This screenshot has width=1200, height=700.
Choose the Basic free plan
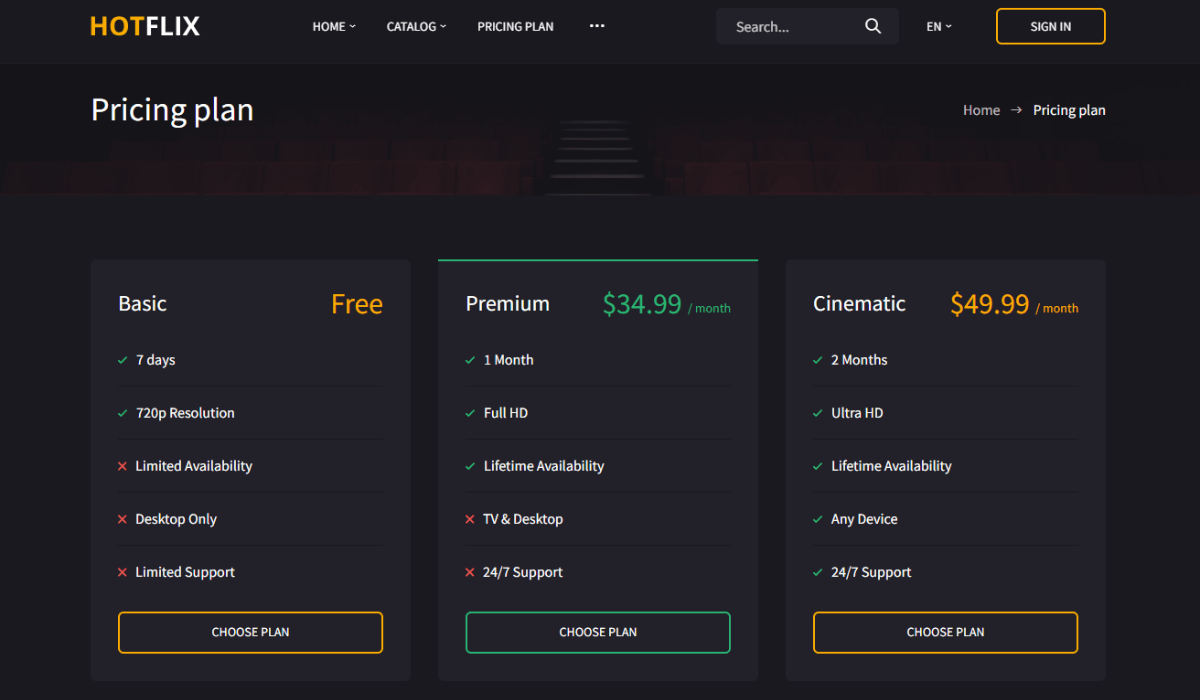click(250, 632)
